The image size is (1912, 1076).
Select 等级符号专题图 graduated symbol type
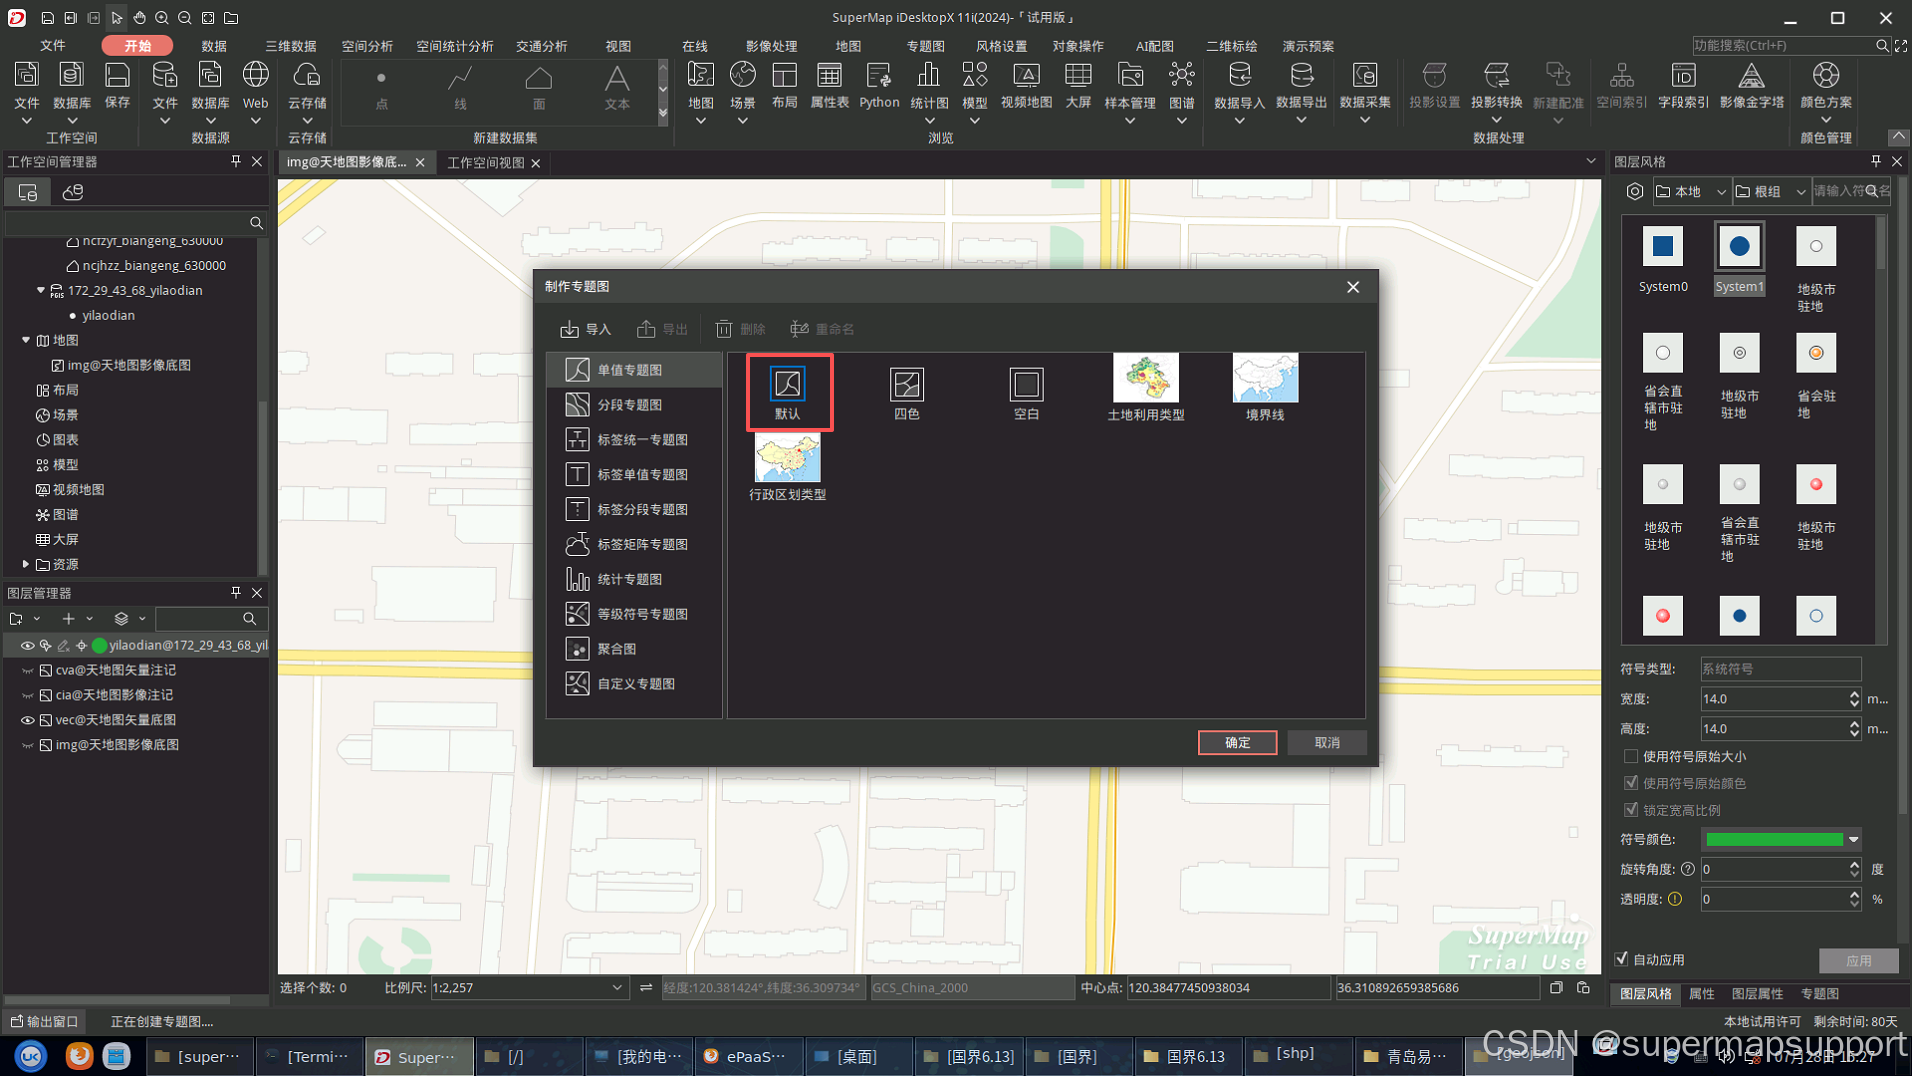(634, 614)
